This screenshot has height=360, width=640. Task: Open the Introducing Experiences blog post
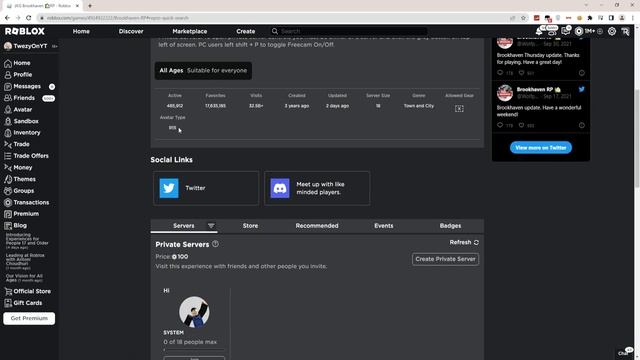(x=27, y=241)
